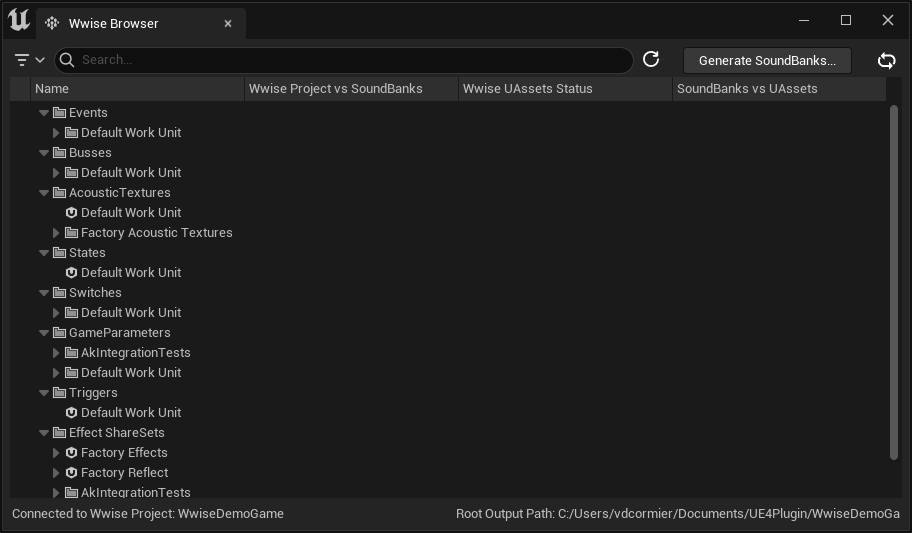Click the Generate SoundBanks button
This screenshot has width=912, height=533.
[x=767, y=60]
